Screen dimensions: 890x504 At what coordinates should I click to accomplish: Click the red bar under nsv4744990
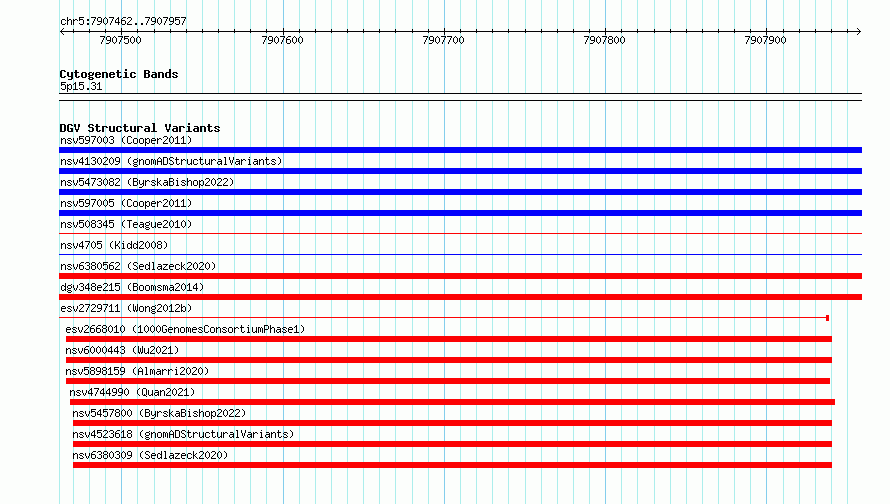point(452,402)
